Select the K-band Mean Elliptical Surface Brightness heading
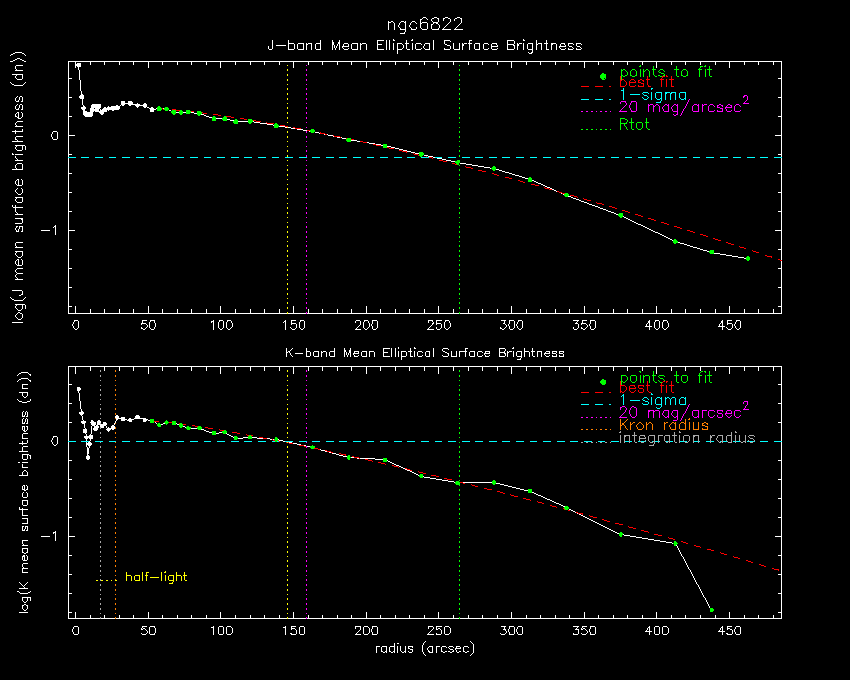This screenshot has width=850, height=680. point(425,353)
